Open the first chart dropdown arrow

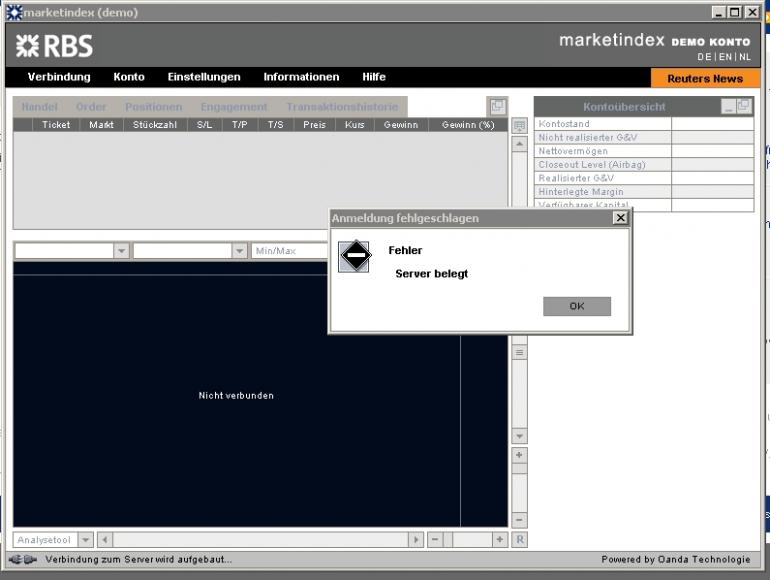(x=121, y=251)
